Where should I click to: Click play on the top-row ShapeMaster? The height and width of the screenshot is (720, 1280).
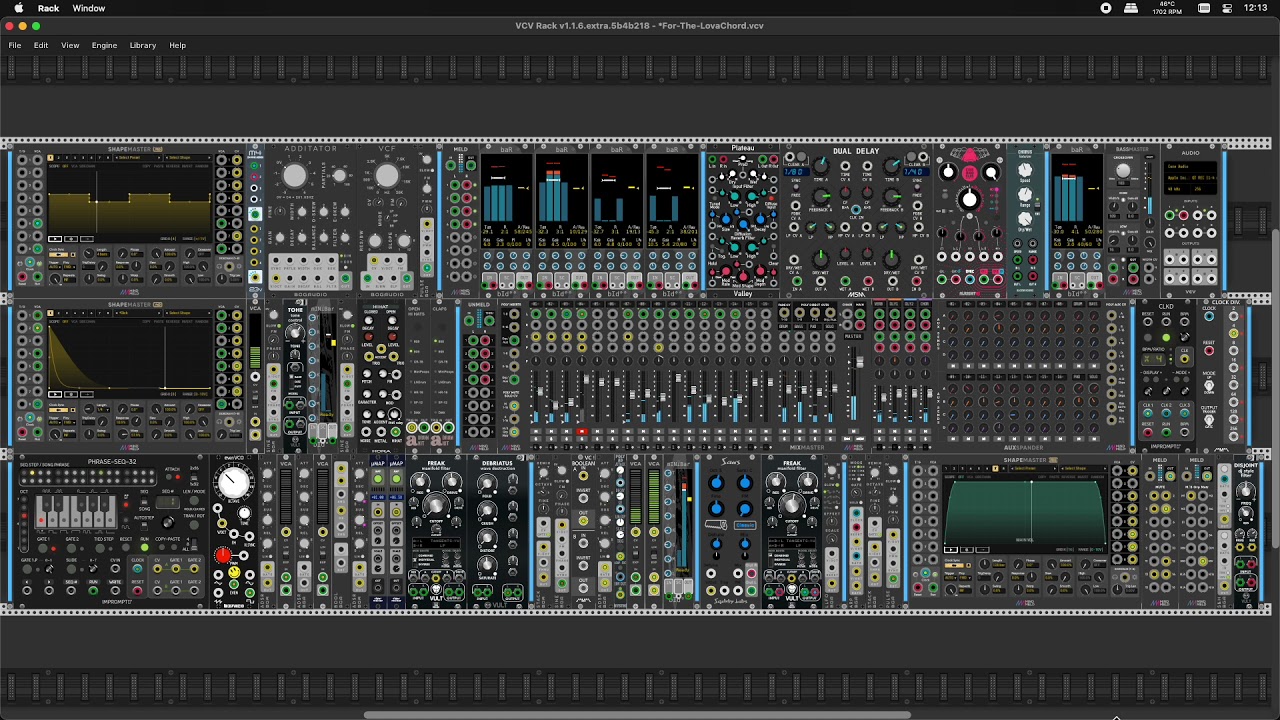click(x=54, y=239)
